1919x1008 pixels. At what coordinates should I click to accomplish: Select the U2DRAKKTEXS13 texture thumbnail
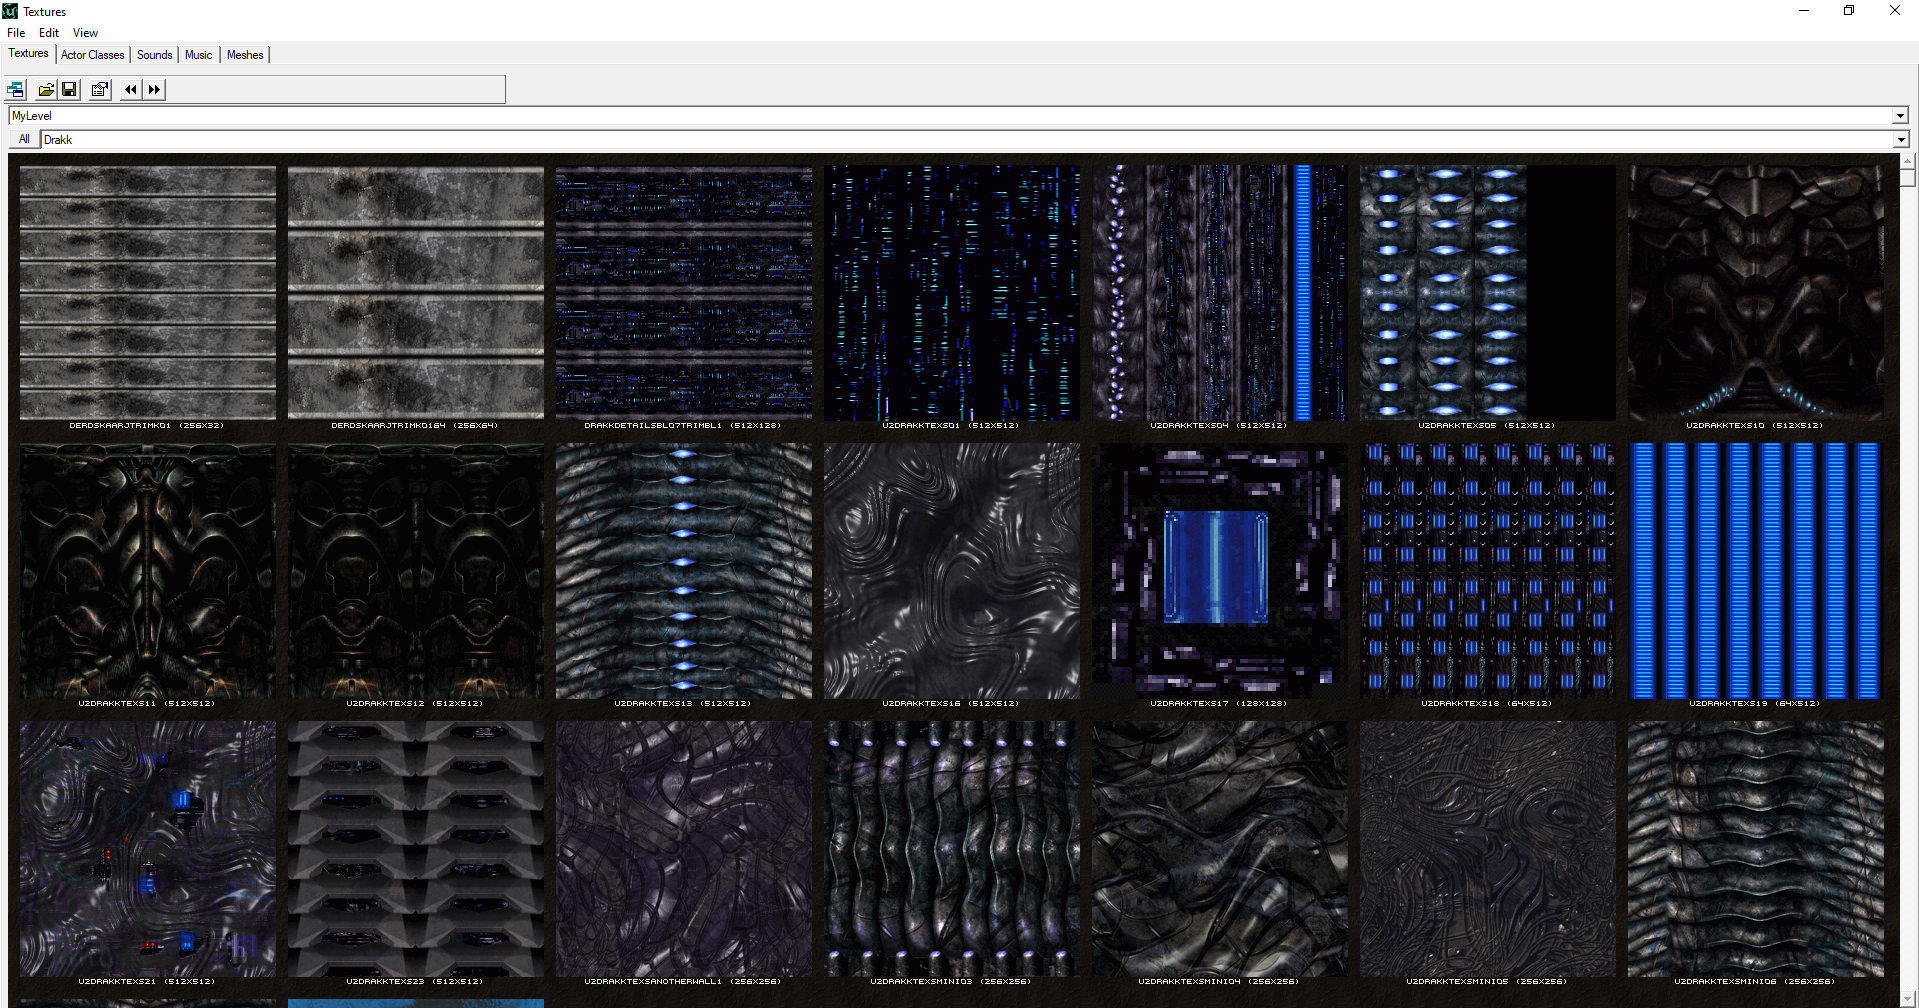(x=684, y=571)
